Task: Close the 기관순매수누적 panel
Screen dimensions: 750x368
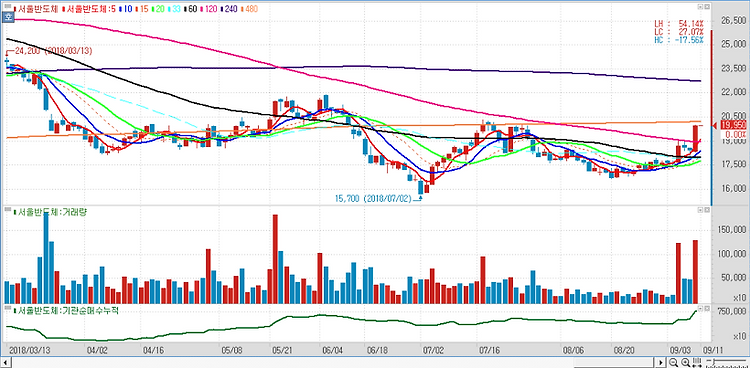Action: tap(706, 309)
